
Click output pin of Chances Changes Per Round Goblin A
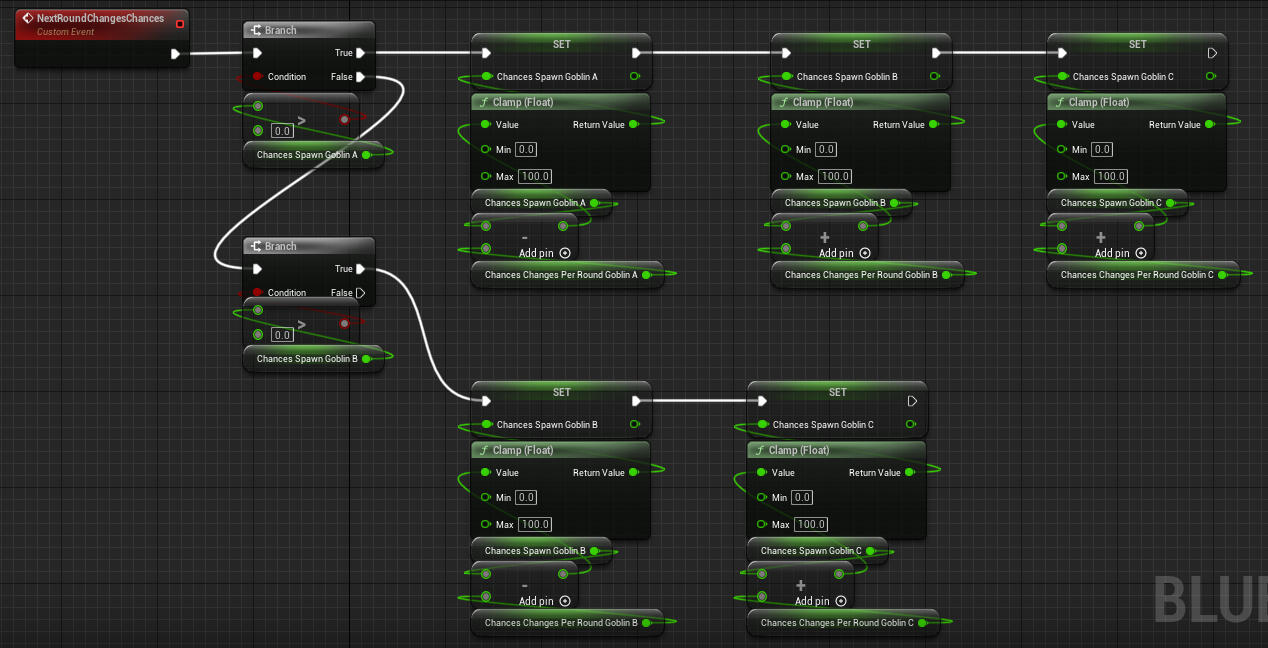point(646,275)
